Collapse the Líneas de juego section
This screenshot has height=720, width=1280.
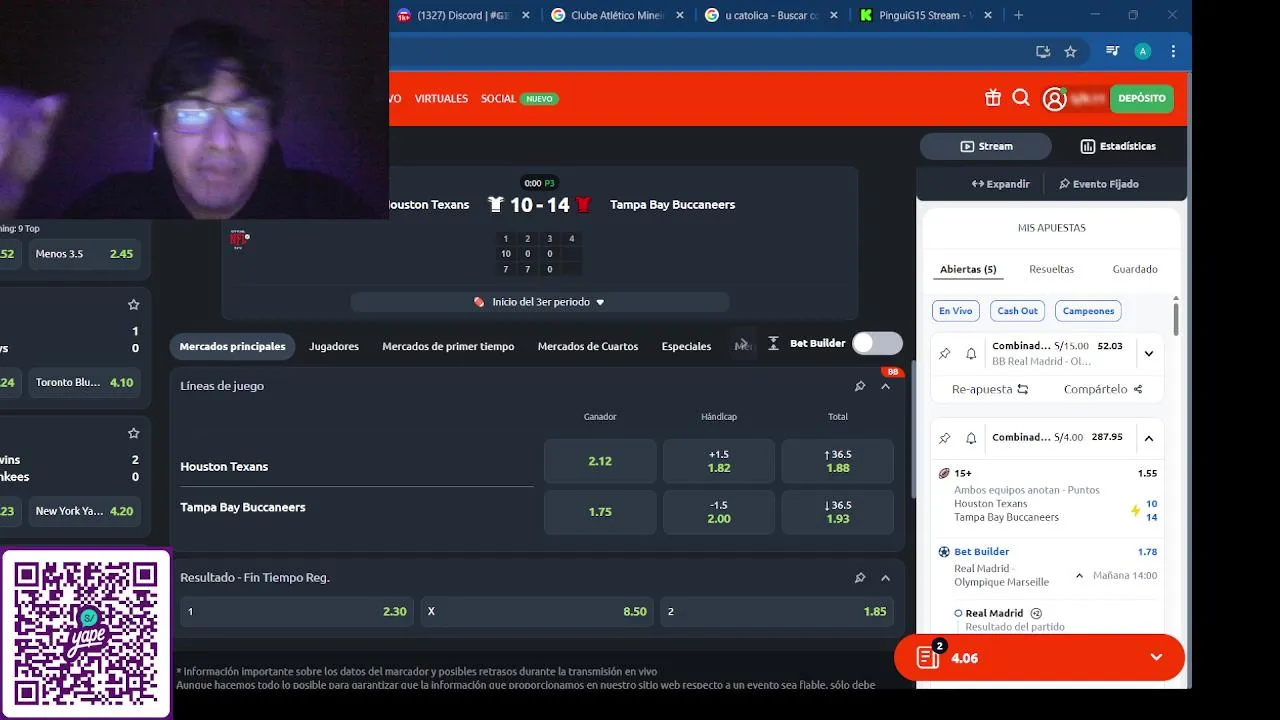tap(885, 386)
